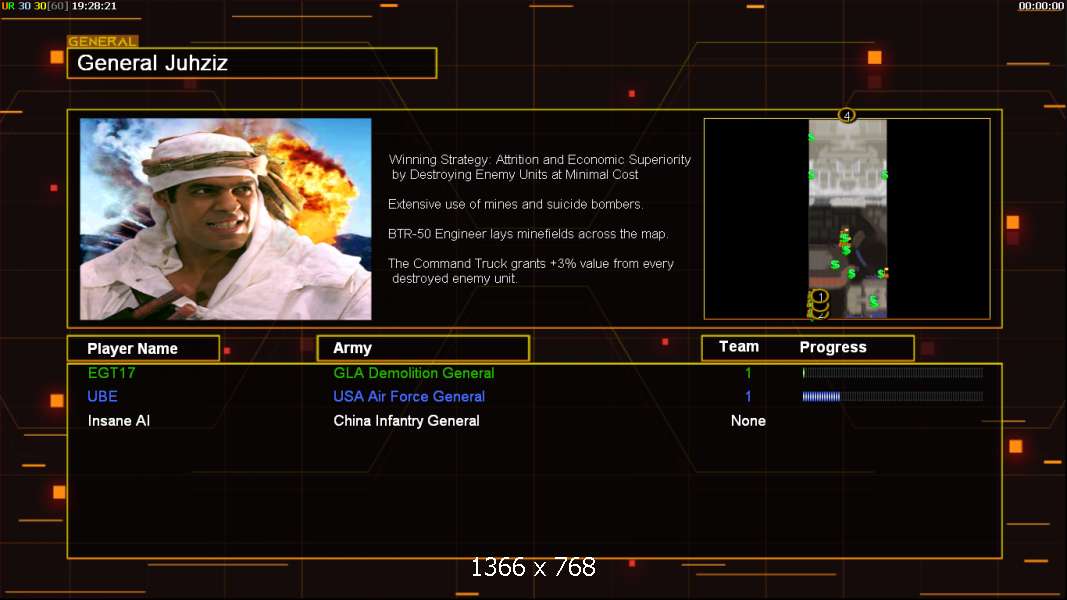Click GLA Demolition General army entry

click(x=414, y=373)
